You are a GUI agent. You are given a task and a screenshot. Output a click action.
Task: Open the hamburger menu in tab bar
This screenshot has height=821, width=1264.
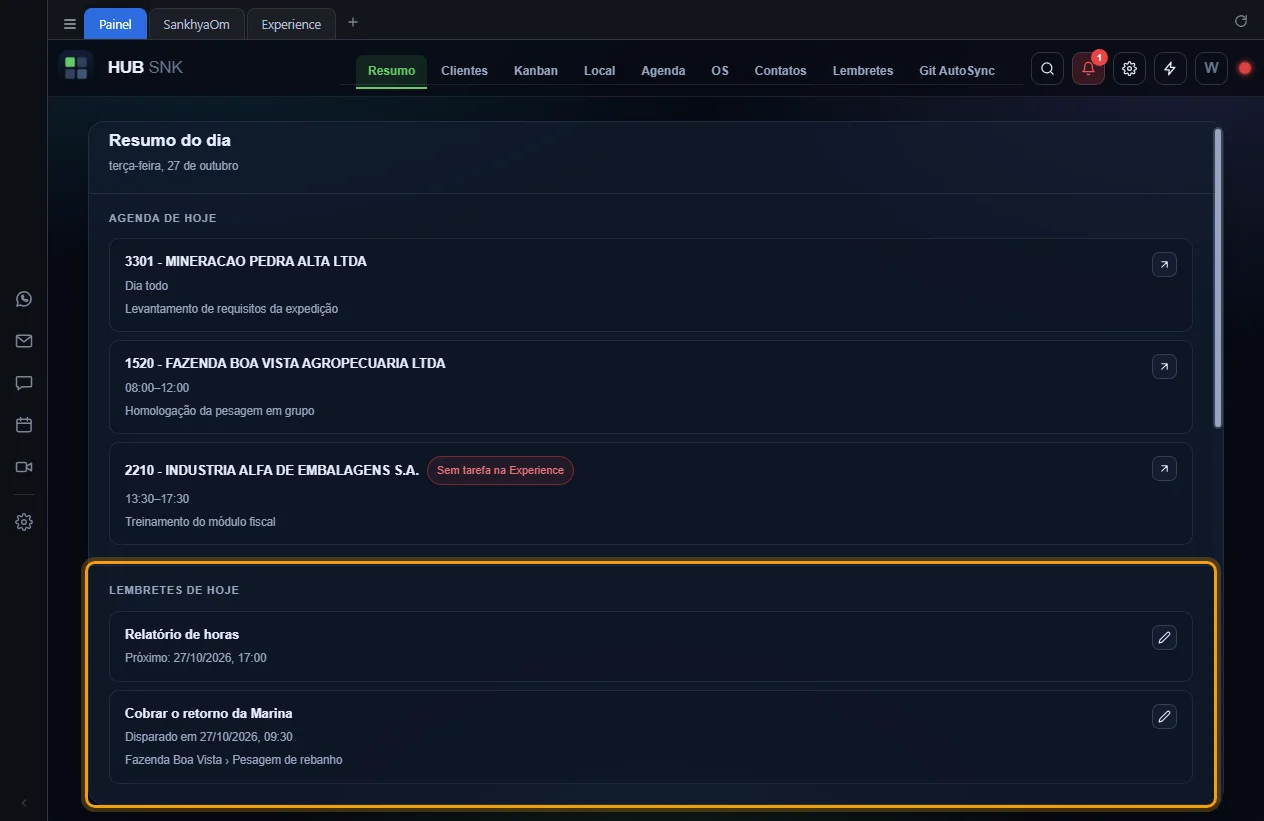(x=70, y=24)
